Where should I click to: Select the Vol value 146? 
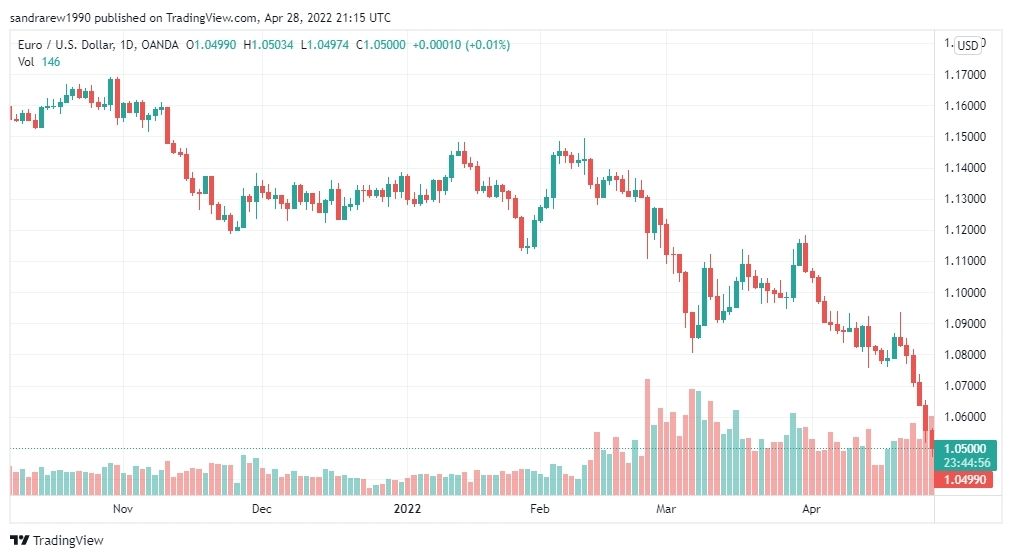coord(51,62)
